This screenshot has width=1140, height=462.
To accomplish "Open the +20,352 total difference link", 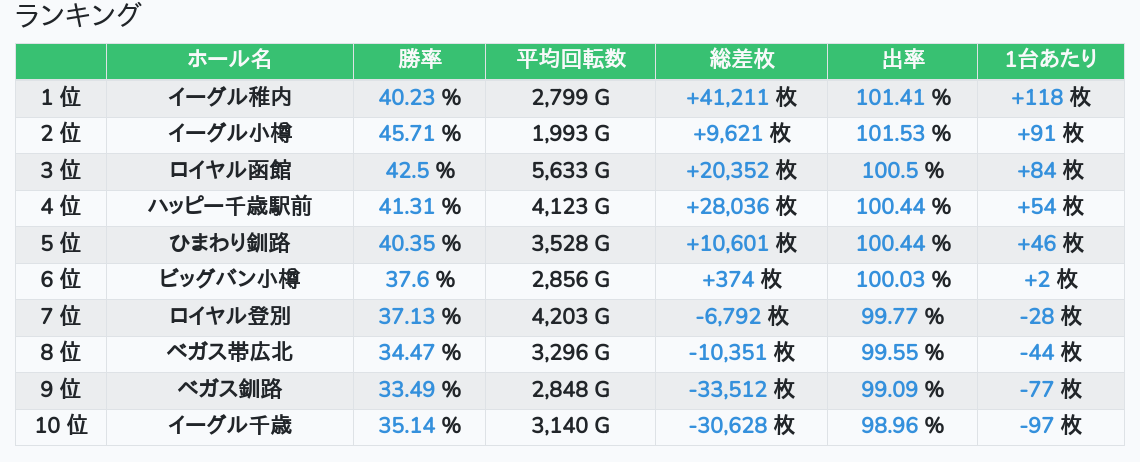I will coord(727,171).
